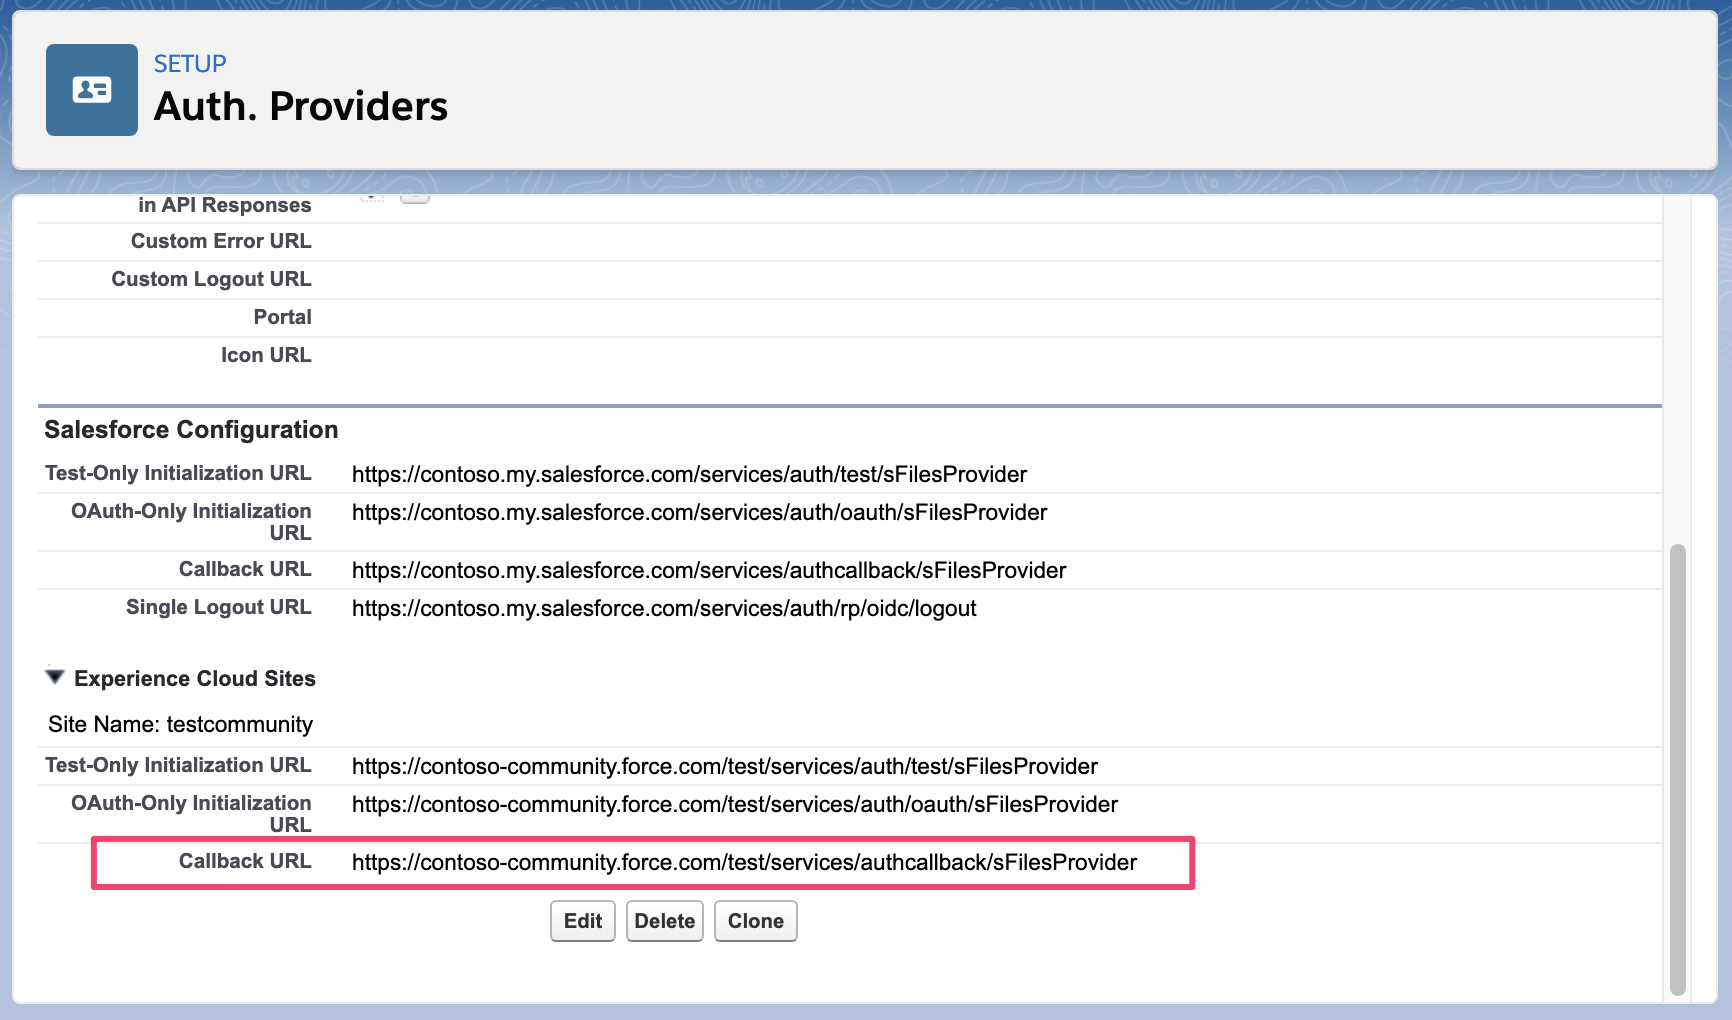The height and width of the screenshot is (1020, 1732).
Task: Click the Delete button
Action: point(665,921)
